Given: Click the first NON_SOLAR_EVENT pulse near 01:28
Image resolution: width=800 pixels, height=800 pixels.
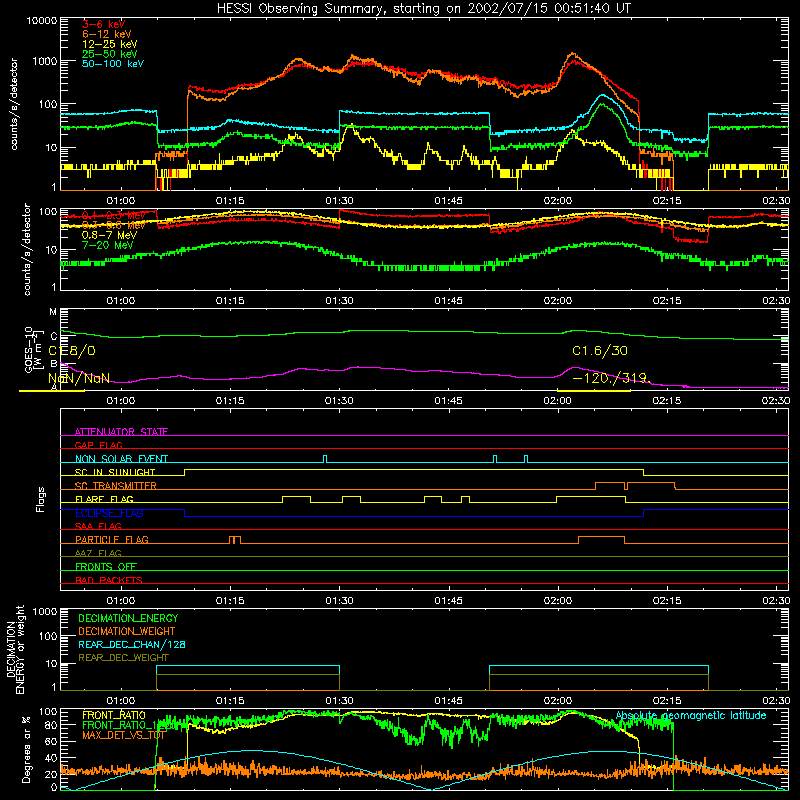Looking at the screenshot, I should [325, 459].
